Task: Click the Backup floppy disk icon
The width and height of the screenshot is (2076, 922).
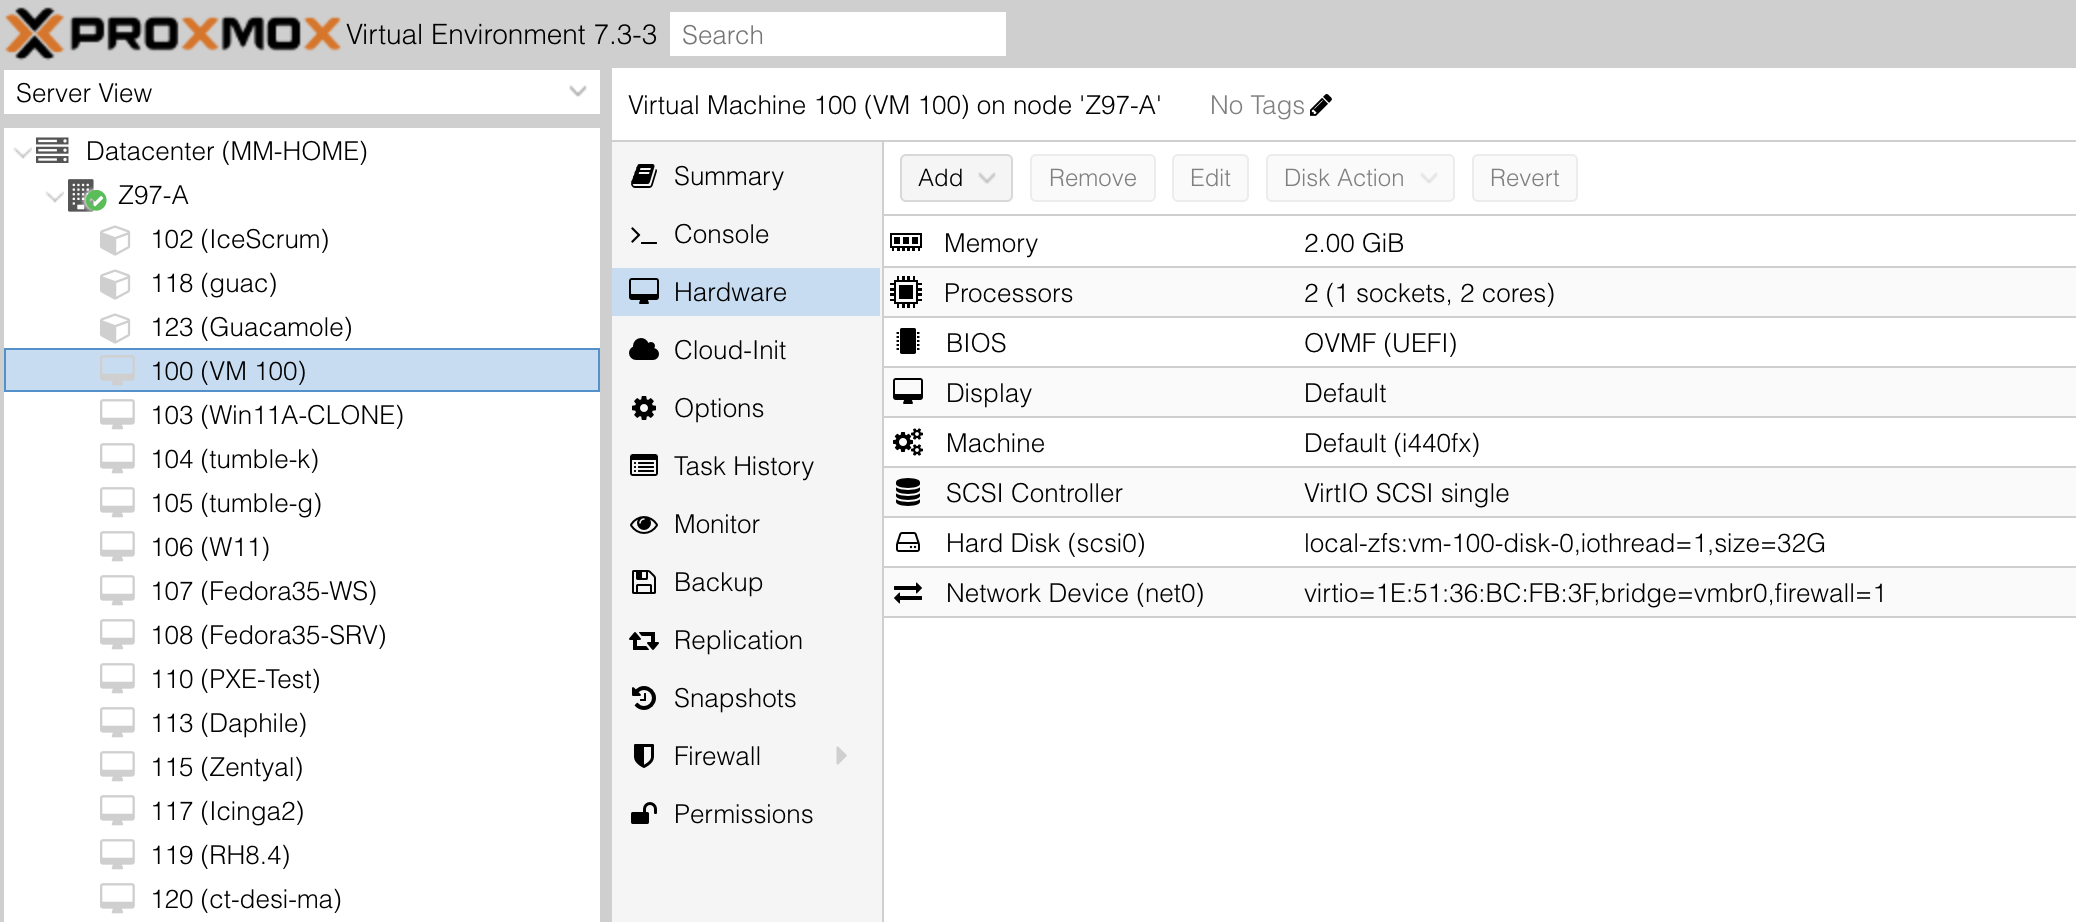Action: pyautogui.click(x=644, y=582)
